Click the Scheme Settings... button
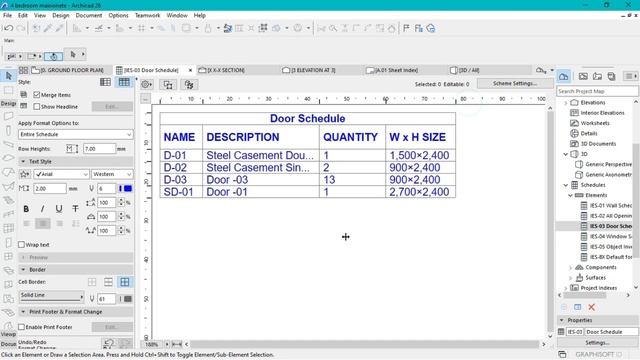This screenshot has width=640, height=360. tap(515, 83)
